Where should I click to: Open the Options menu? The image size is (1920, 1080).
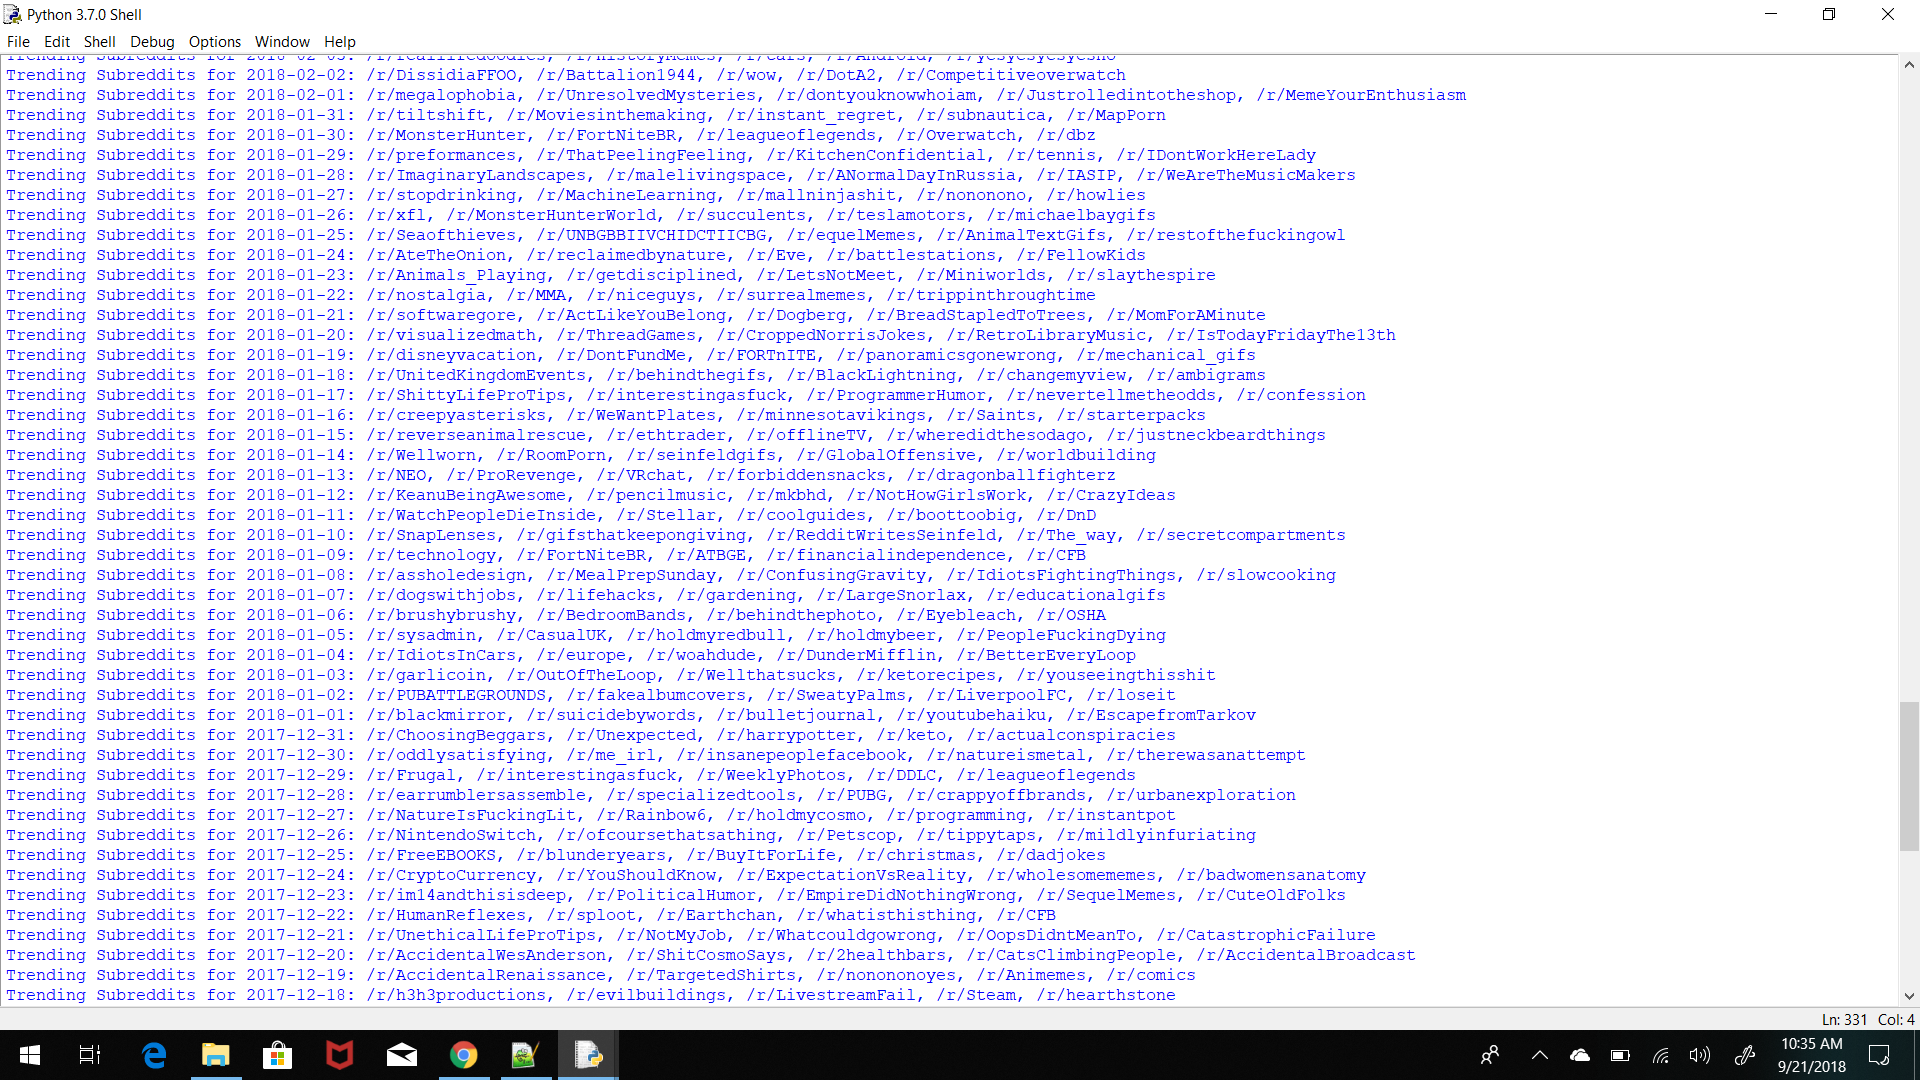pos(215,42)
